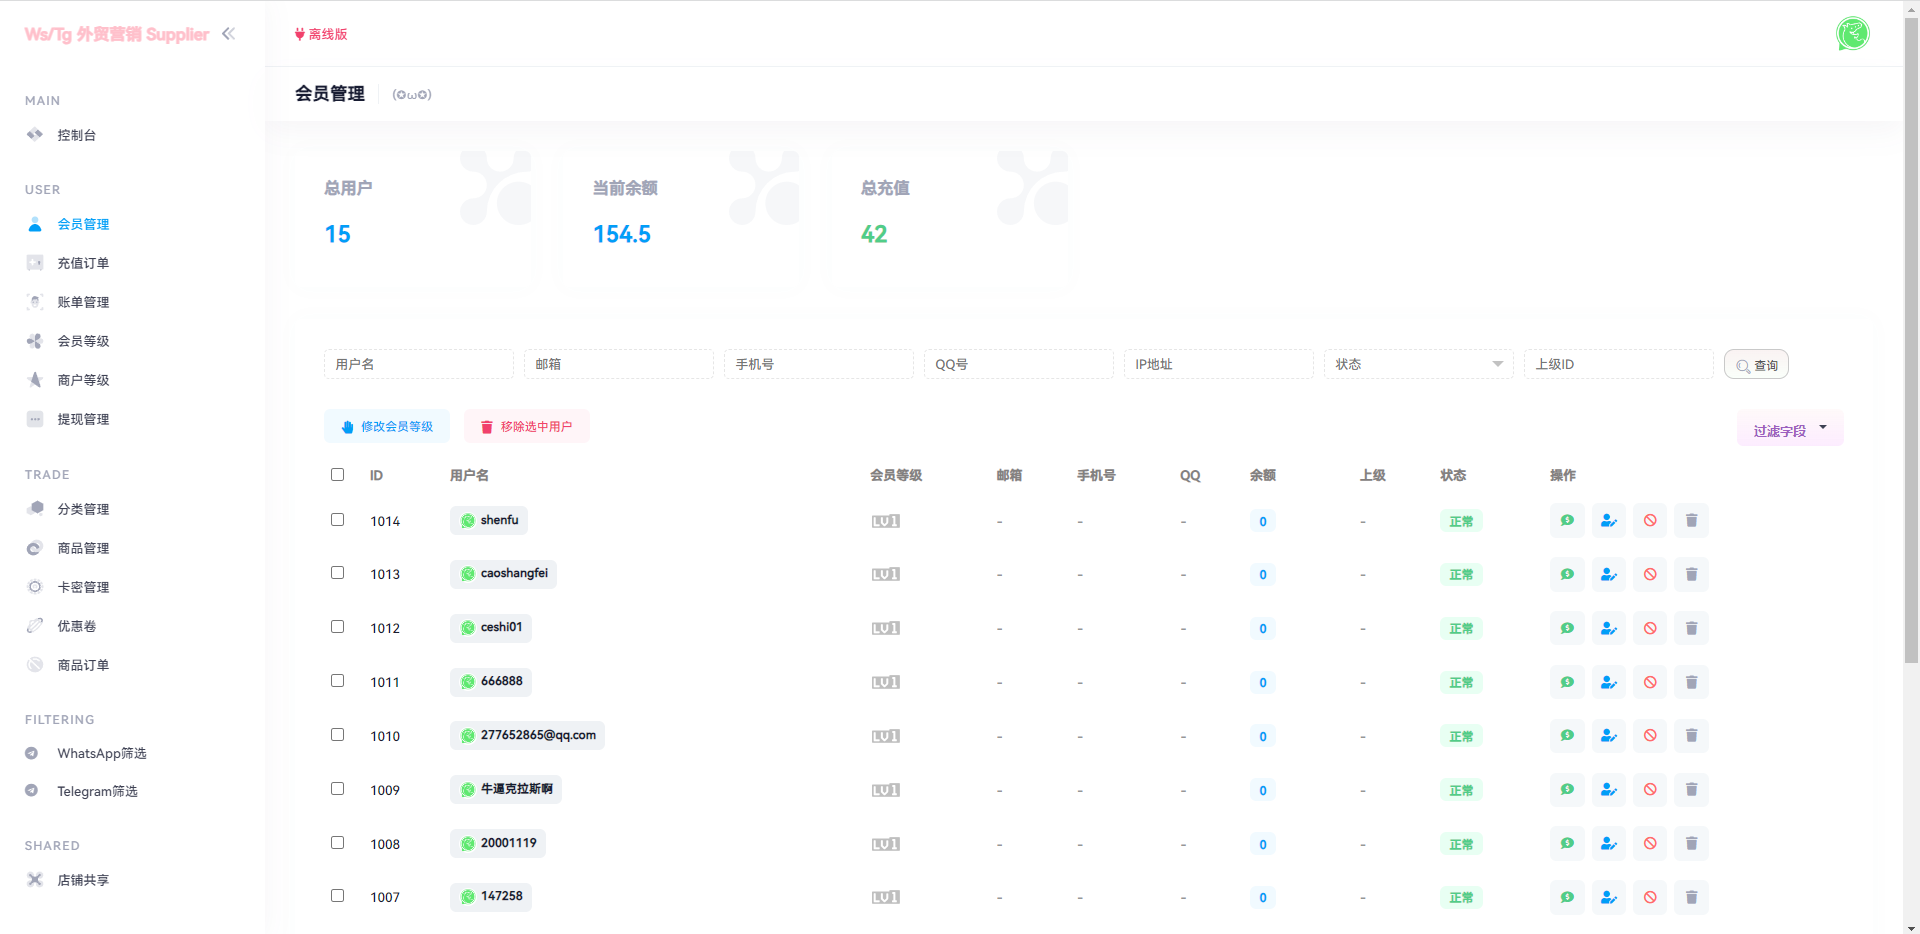Screen dimensions: 1920x934
Task: Open the 状态 status dropdown
Action: pos(1418,364)
